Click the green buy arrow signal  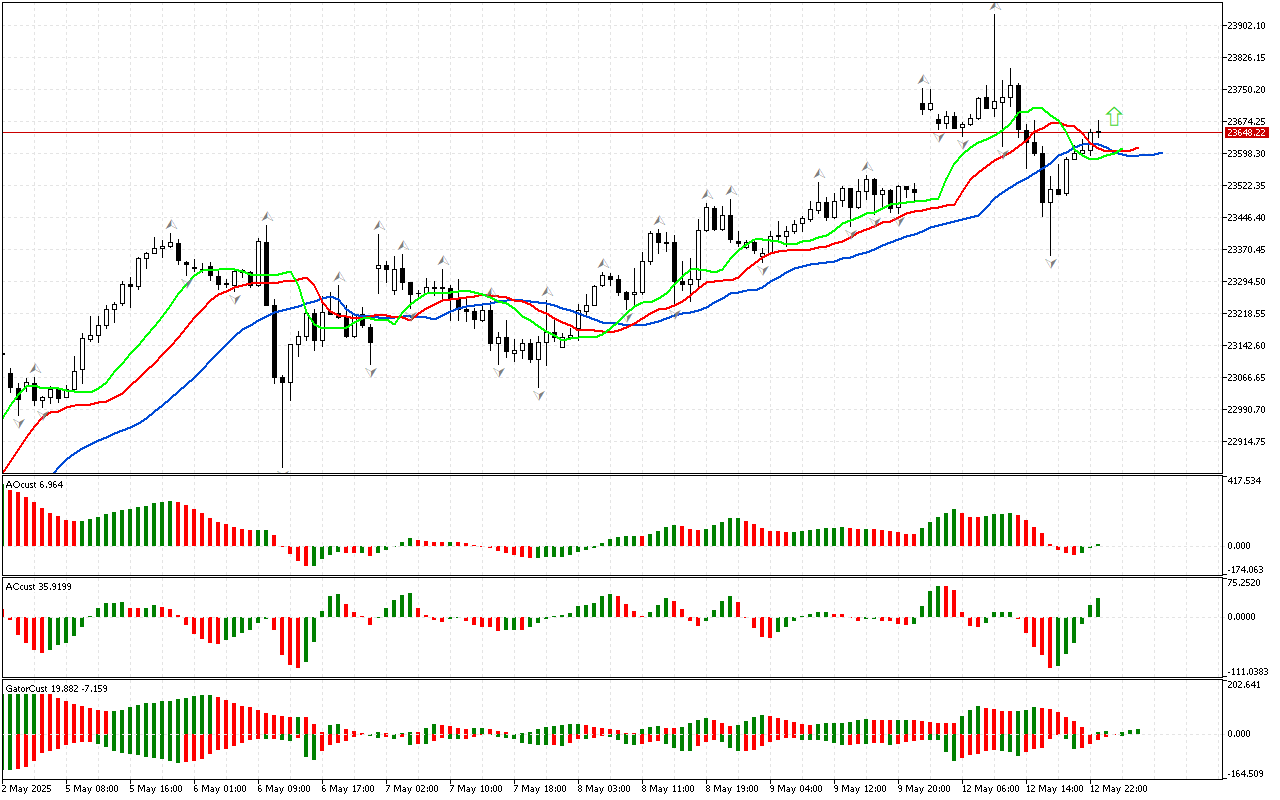pos(1114,116)
